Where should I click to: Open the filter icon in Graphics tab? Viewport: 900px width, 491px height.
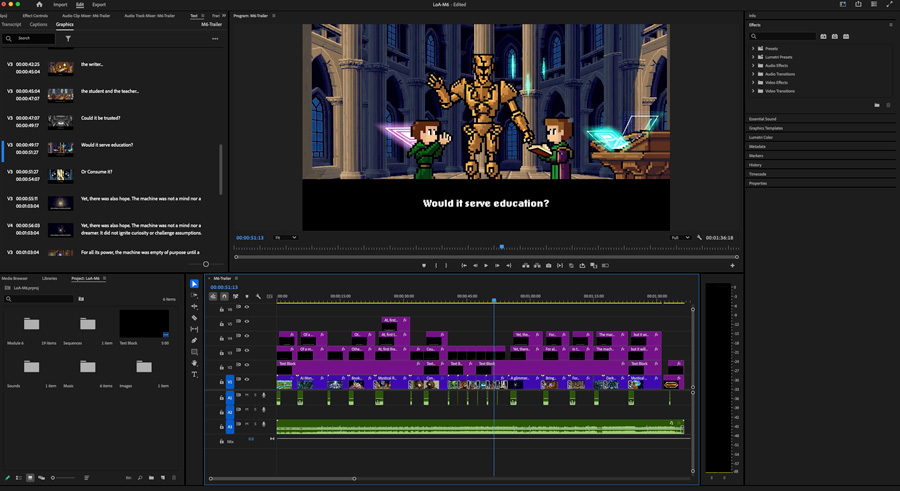68,38
